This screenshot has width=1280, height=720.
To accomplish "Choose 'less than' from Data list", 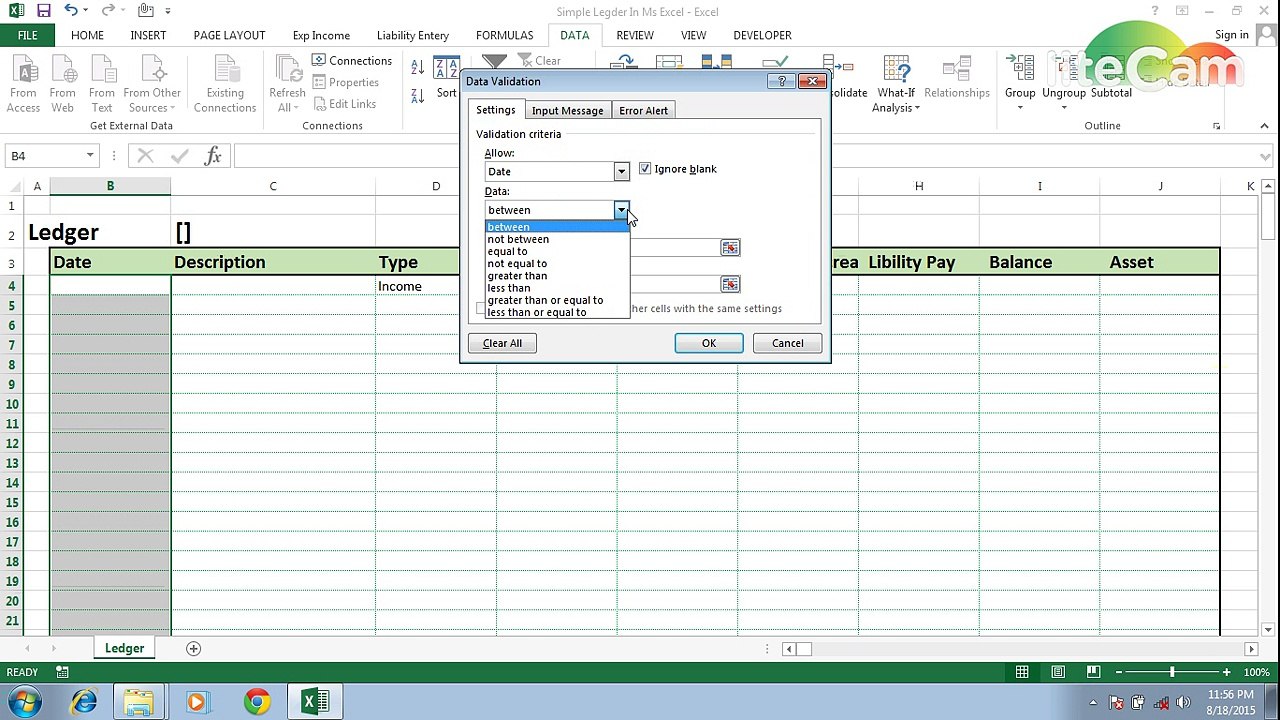I will click(509, 288).
